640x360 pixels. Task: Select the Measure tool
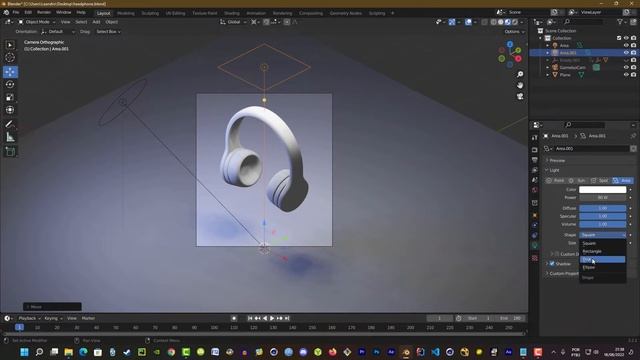[x=10, y=137]
